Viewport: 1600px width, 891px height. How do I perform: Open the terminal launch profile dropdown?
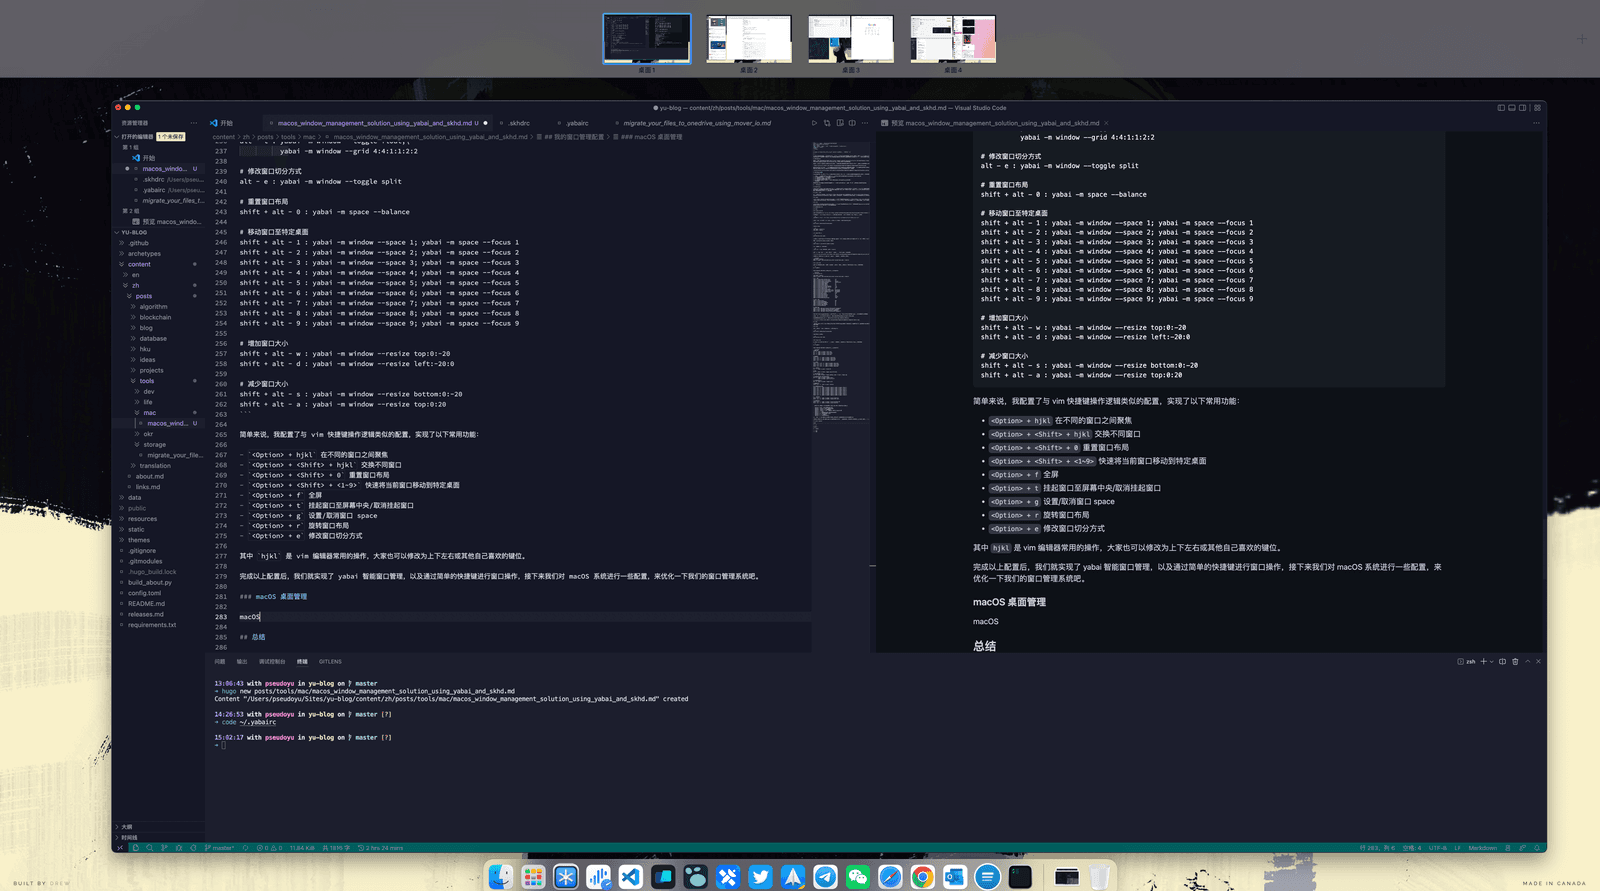1491,661
